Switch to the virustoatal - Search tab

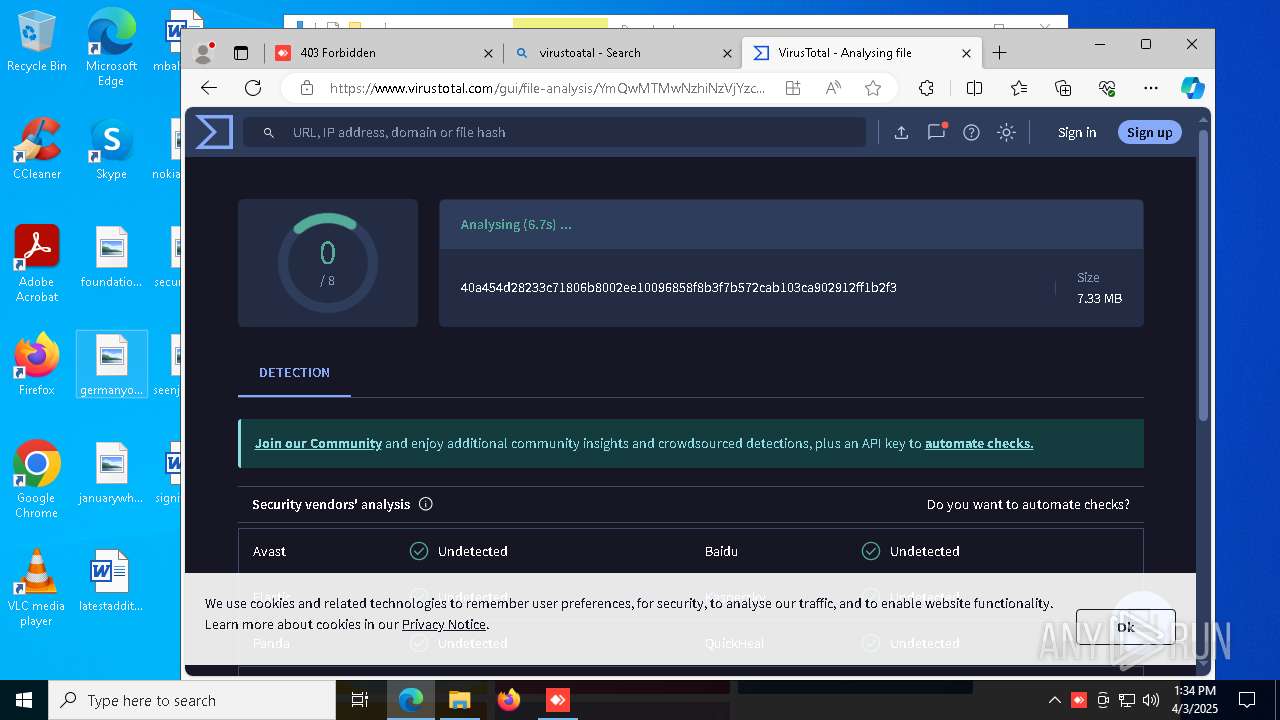[x=622, y=53]
